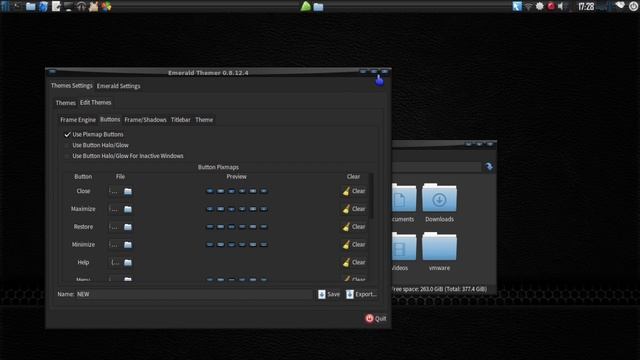
Task: Clear the Close button pixmap
Action: [x=354, y=191]
